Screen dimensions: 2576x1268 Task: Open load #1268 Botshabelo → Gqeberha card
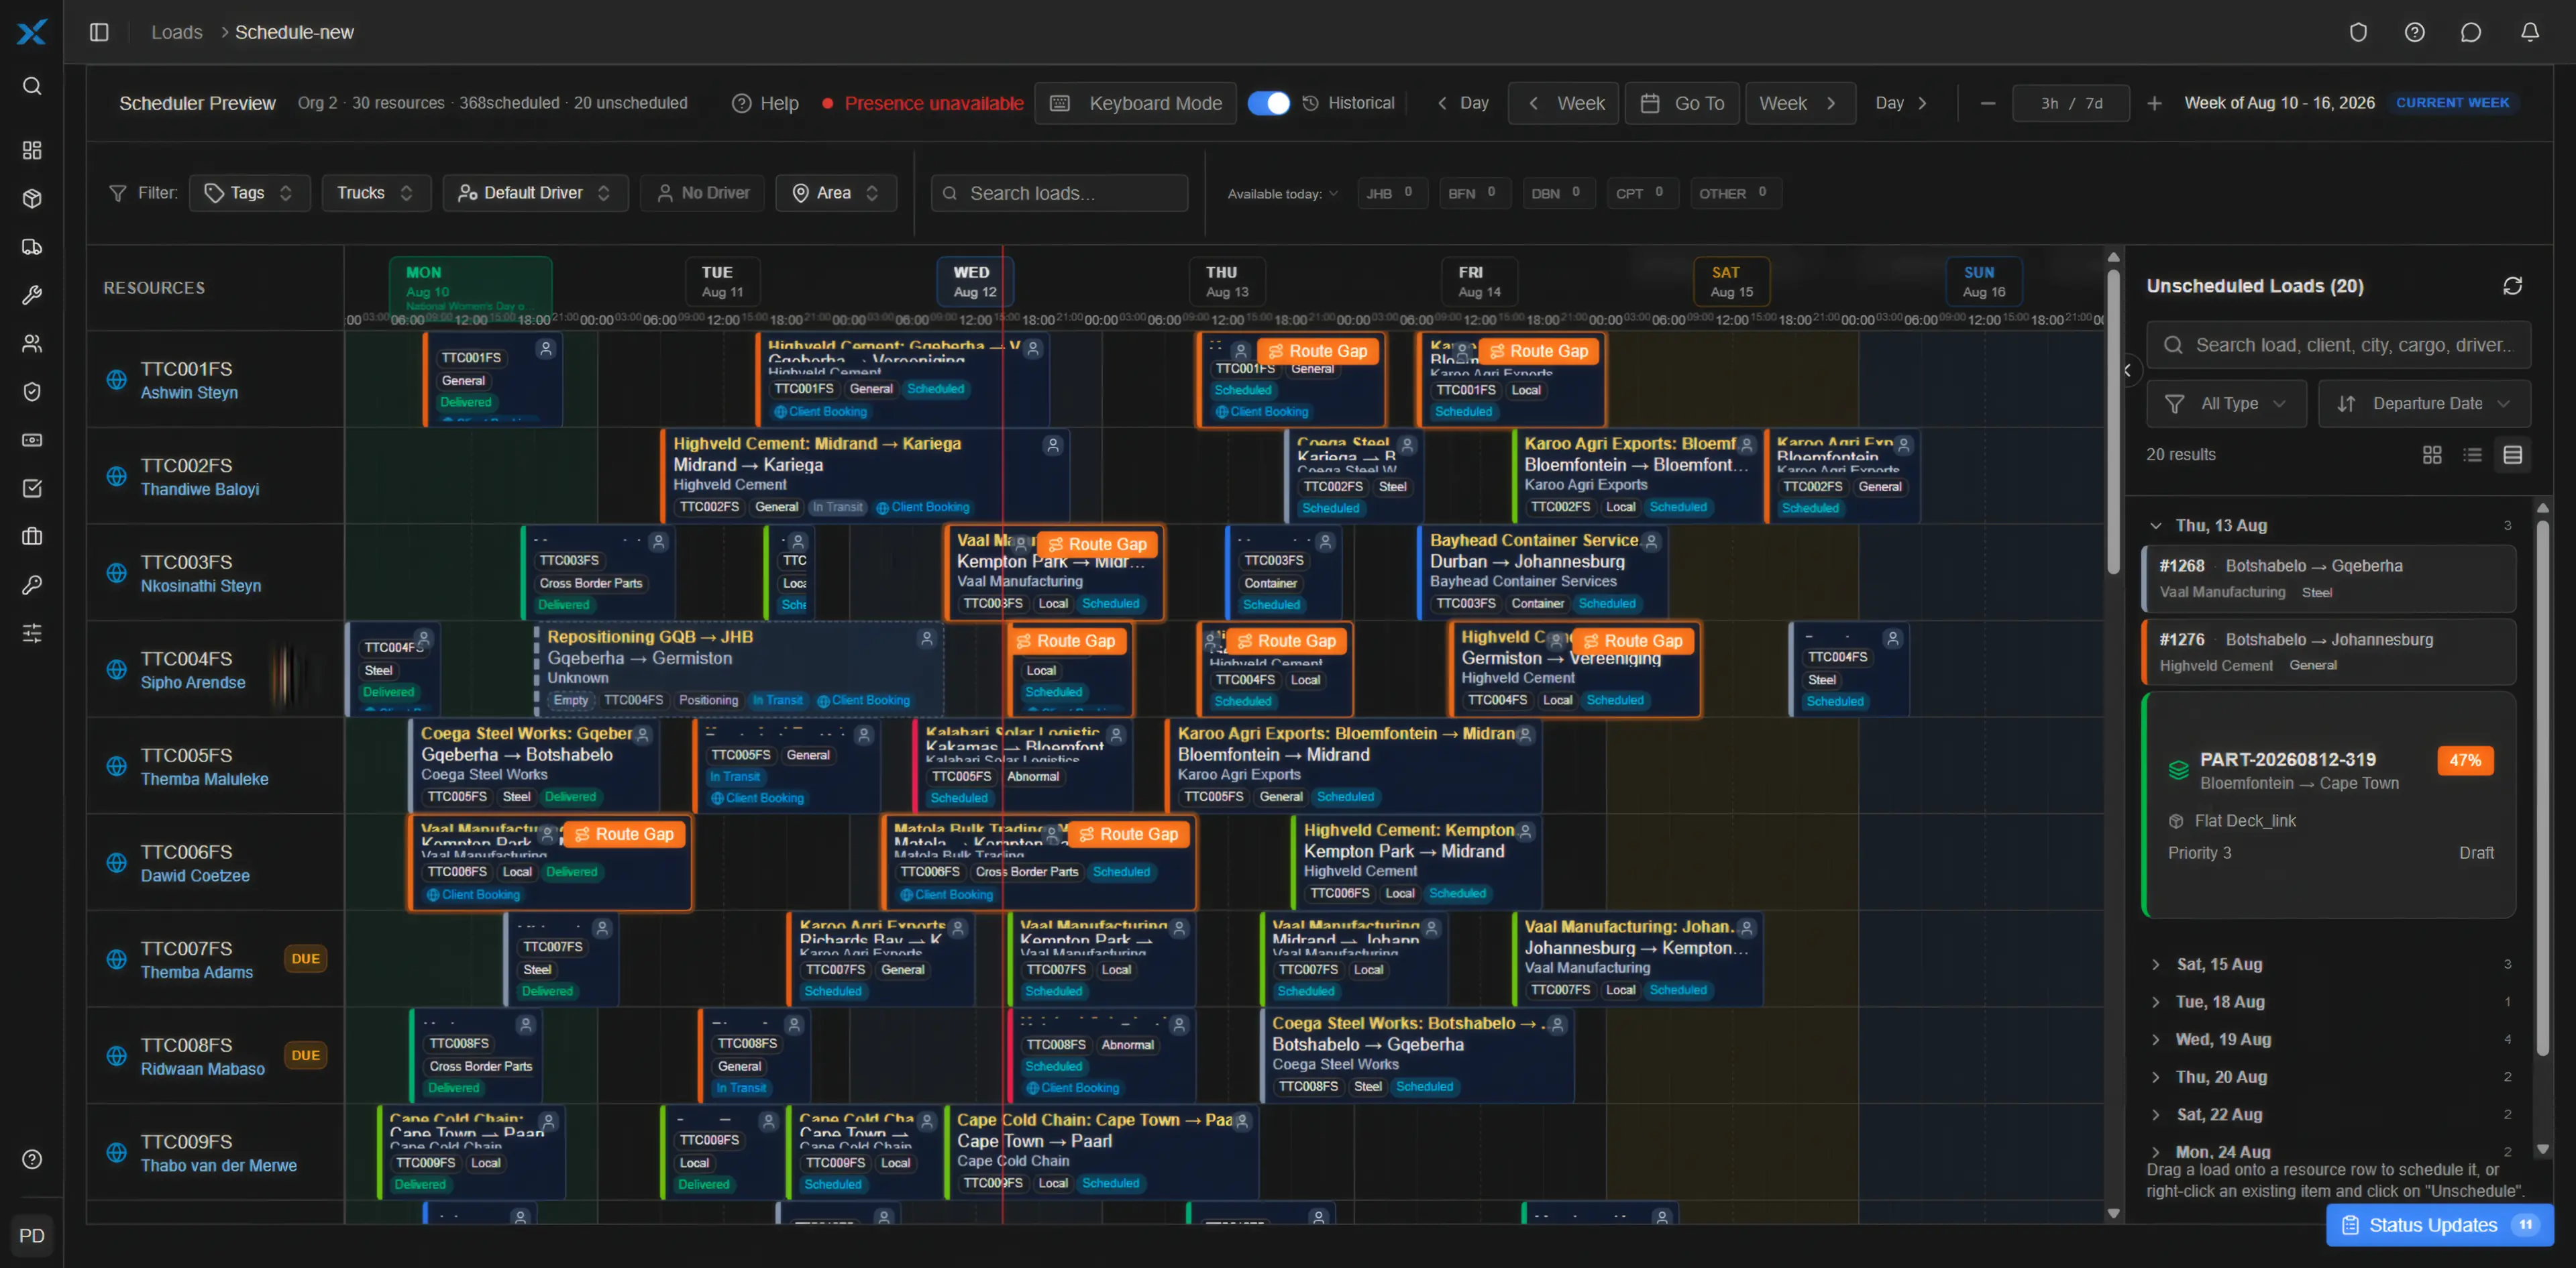2328,578
